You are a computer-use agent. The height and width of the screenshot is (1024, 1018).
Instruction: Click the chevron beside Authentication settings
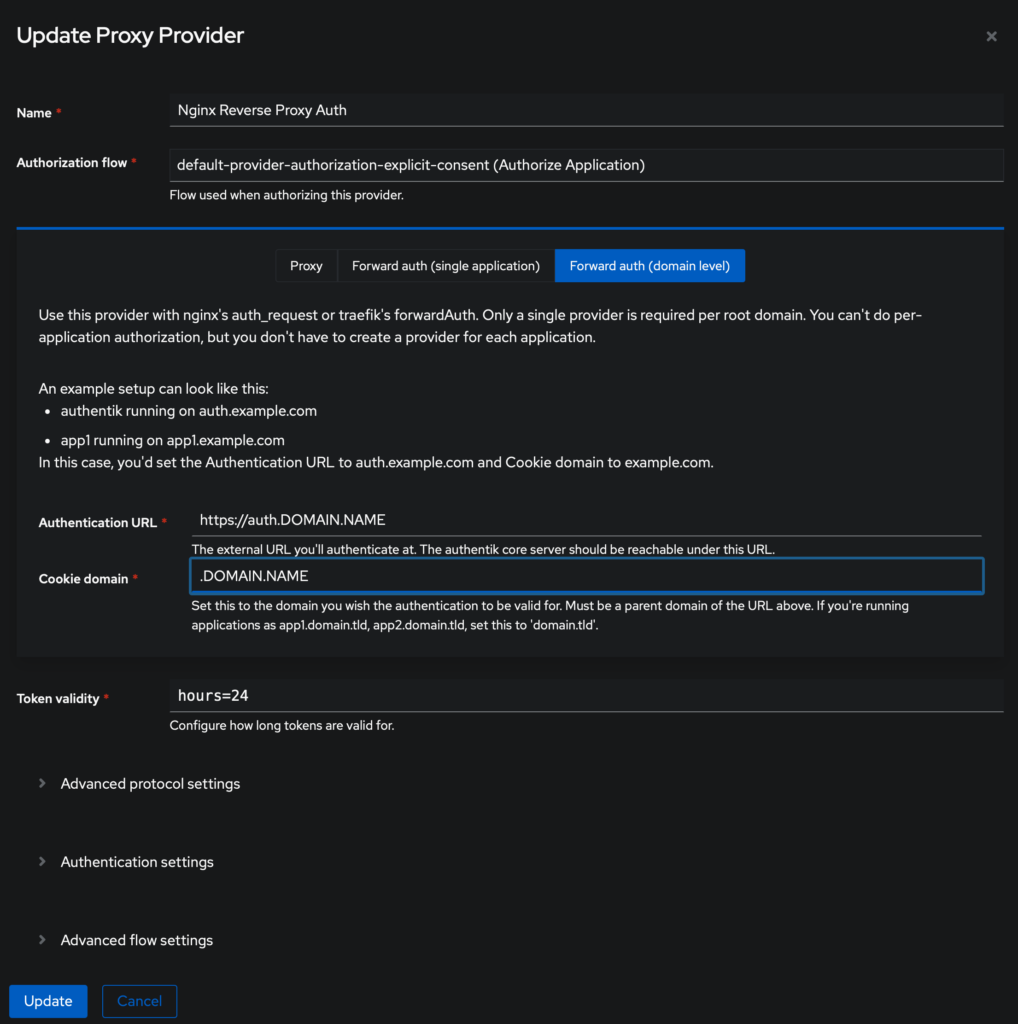(42, 861)
